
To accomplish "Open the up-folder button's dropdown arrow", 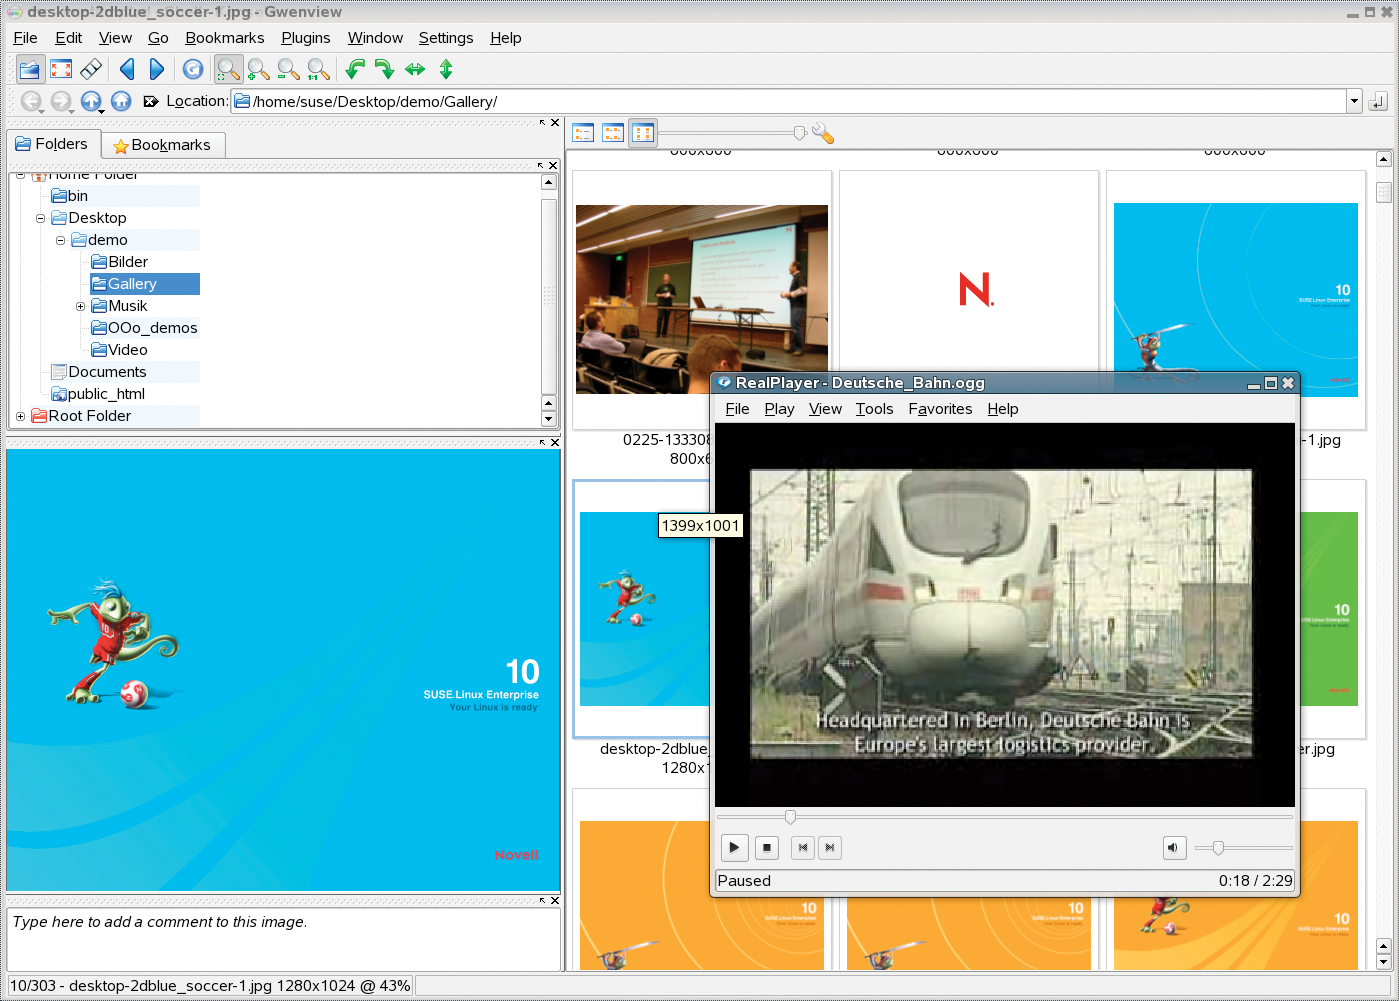I will 101,110.
